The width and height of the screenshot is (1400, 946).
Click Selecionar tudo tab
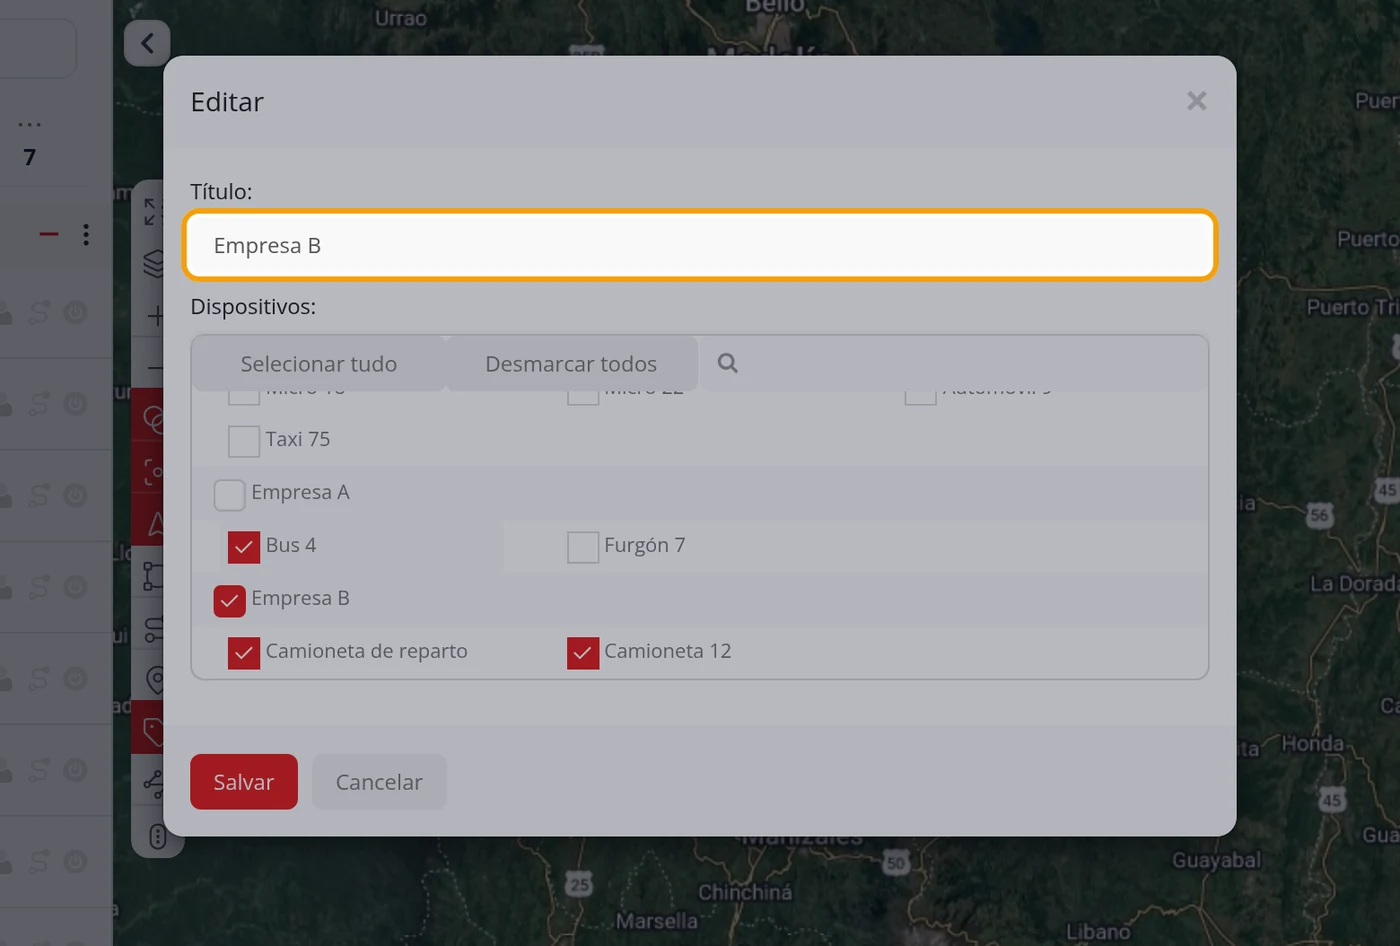[x=319, y=364]
